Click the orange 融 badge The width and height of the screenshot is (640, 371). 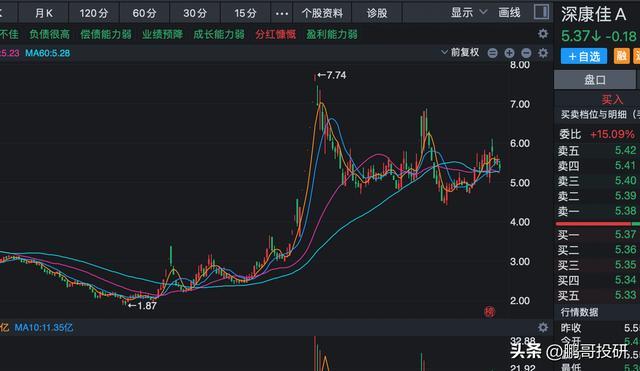(621, 56)
